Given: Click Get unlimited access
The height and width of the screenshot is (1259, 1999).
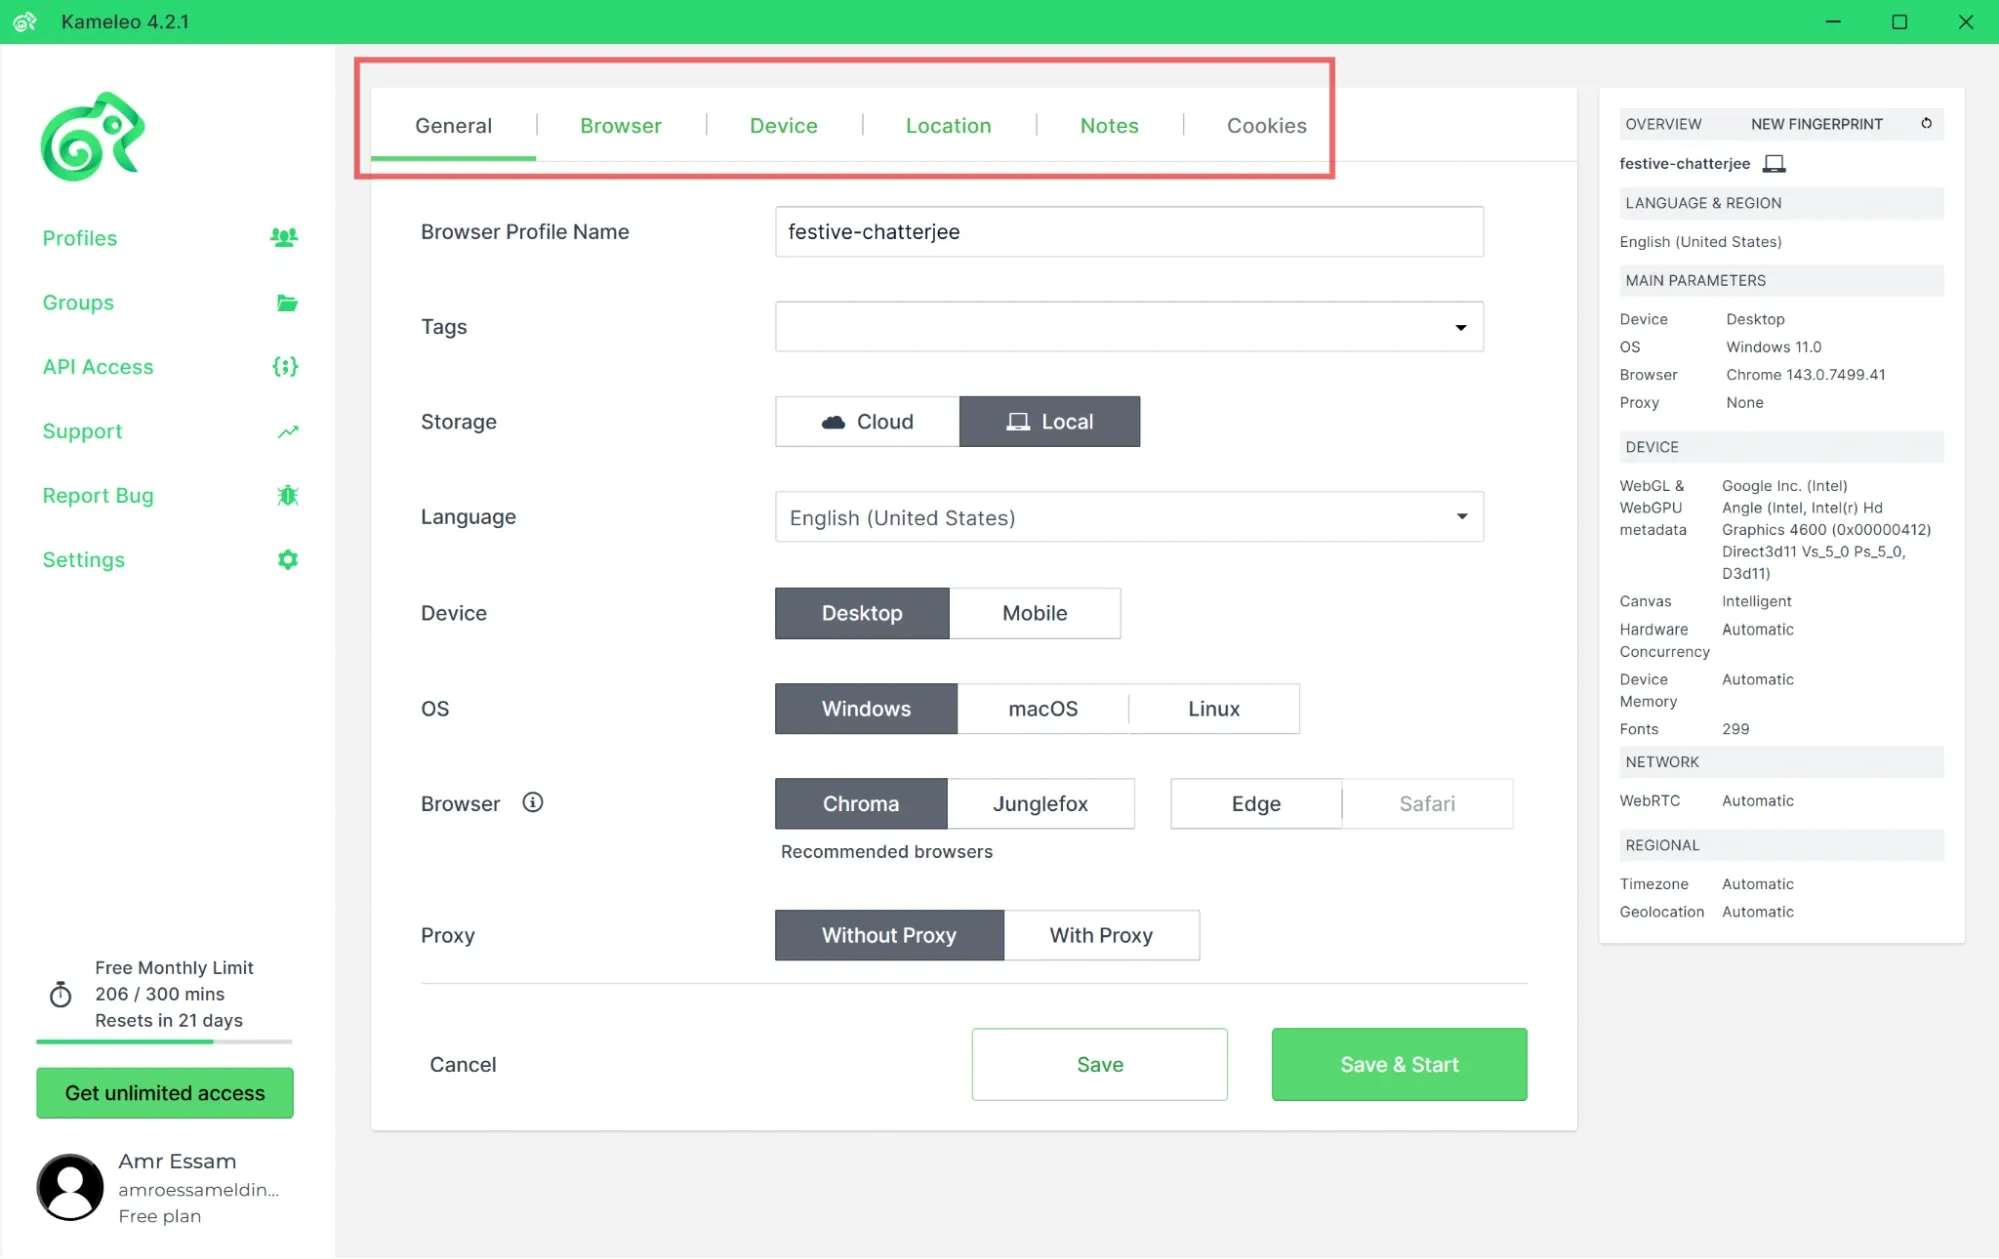Looking at the screenshot, I should [164, 1093].
